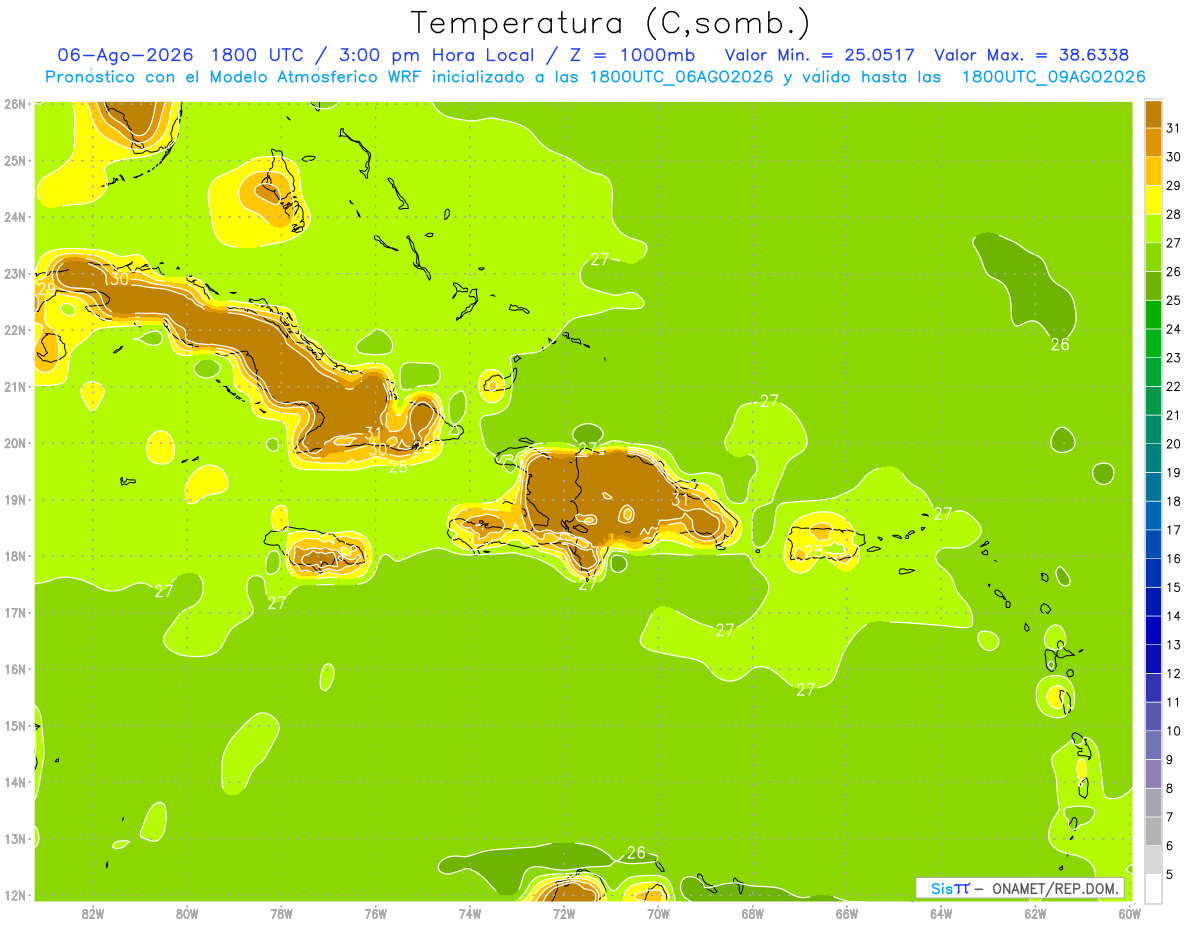Image resolution: width=1200 pixels, height=927 pixels.
Task: Click the 18N latitude label
Action: click(x=14, y=556)
